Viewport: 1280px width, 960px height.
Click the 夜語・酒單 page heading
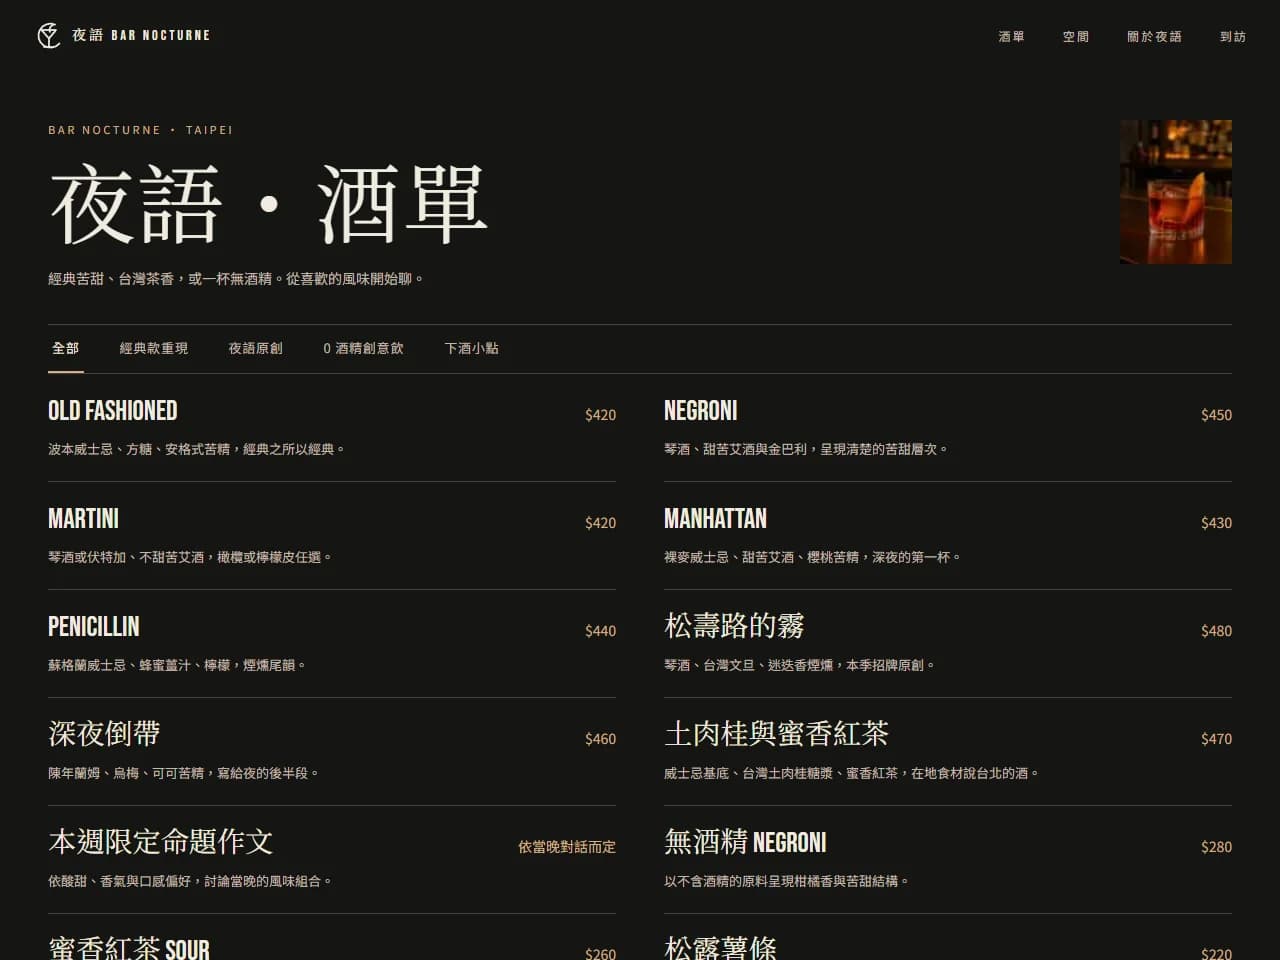click(268, 205)
